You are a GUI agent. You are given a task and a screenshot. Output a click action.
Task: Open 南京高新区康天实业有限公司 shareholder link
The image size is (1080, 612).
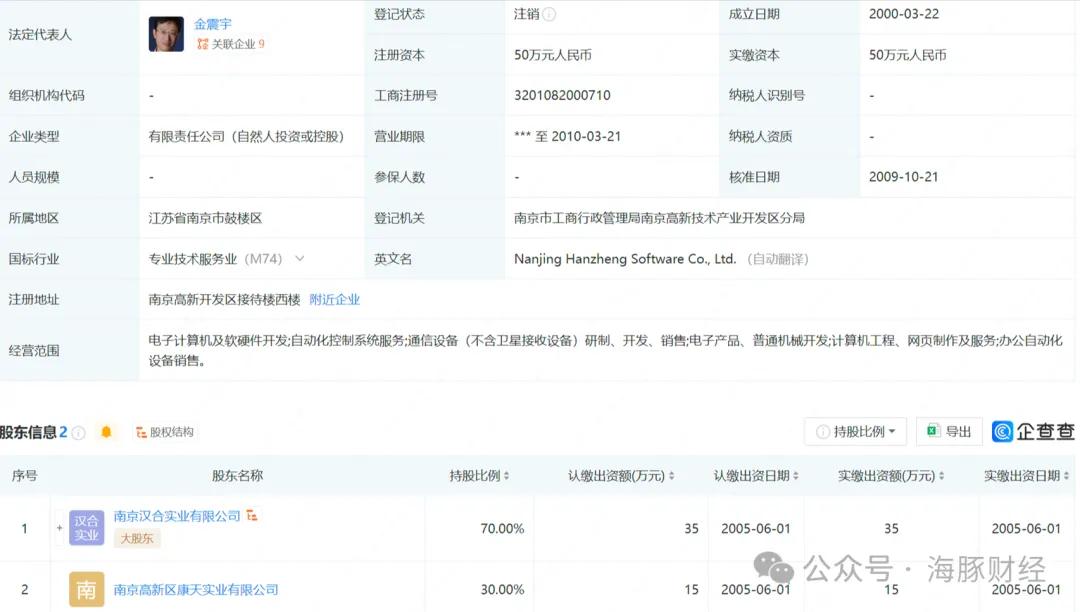click(196, 589)
